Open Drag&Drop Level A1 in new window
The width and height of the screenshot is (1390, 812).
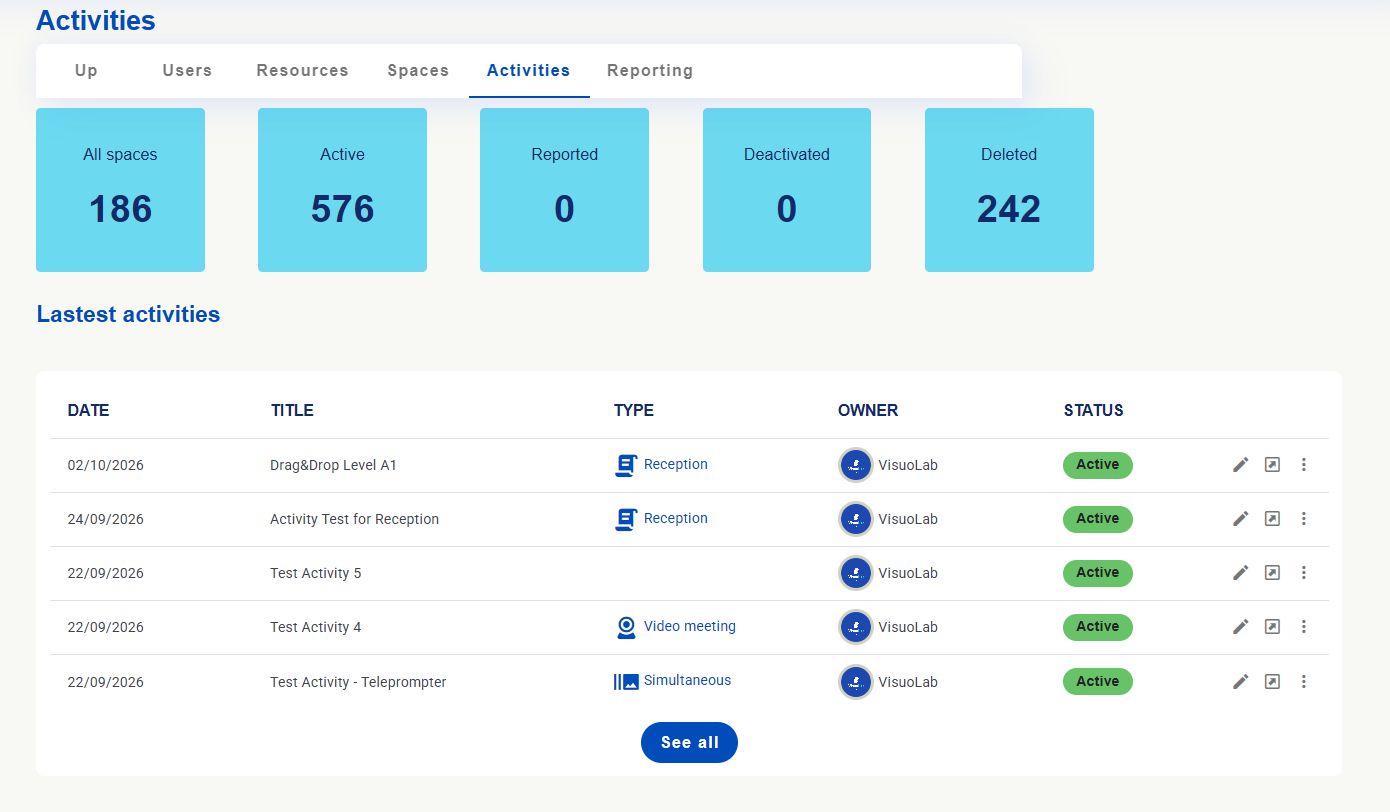coord(1272,465)
